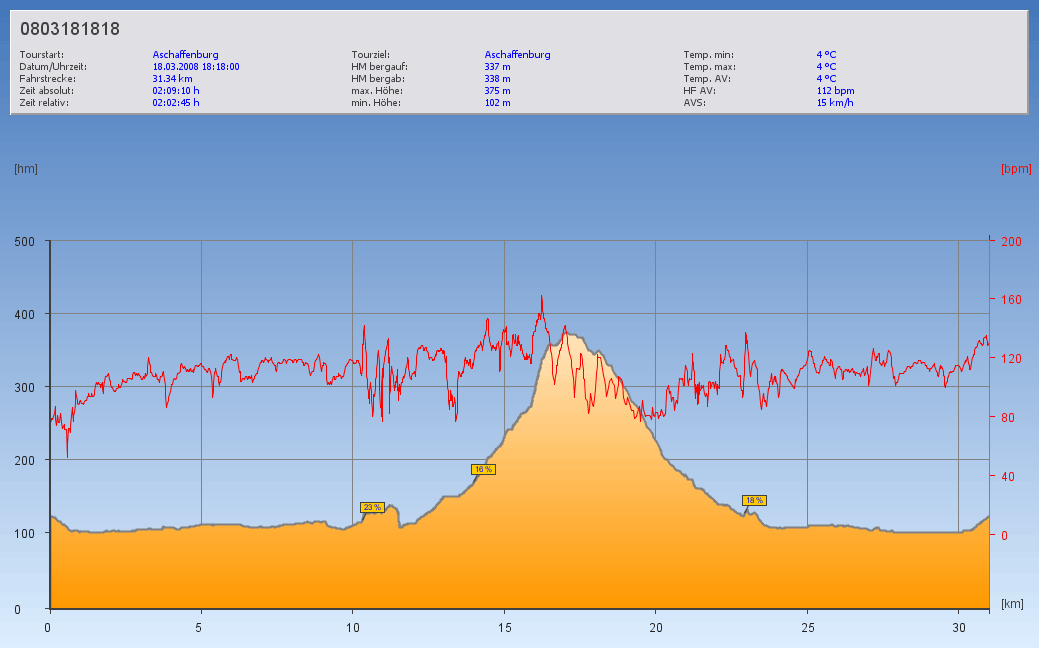Image resolution: width=1039 pixels, height=648 pixels.
Task: Click the 18 % gradient marker
Action: coord(754,500)
